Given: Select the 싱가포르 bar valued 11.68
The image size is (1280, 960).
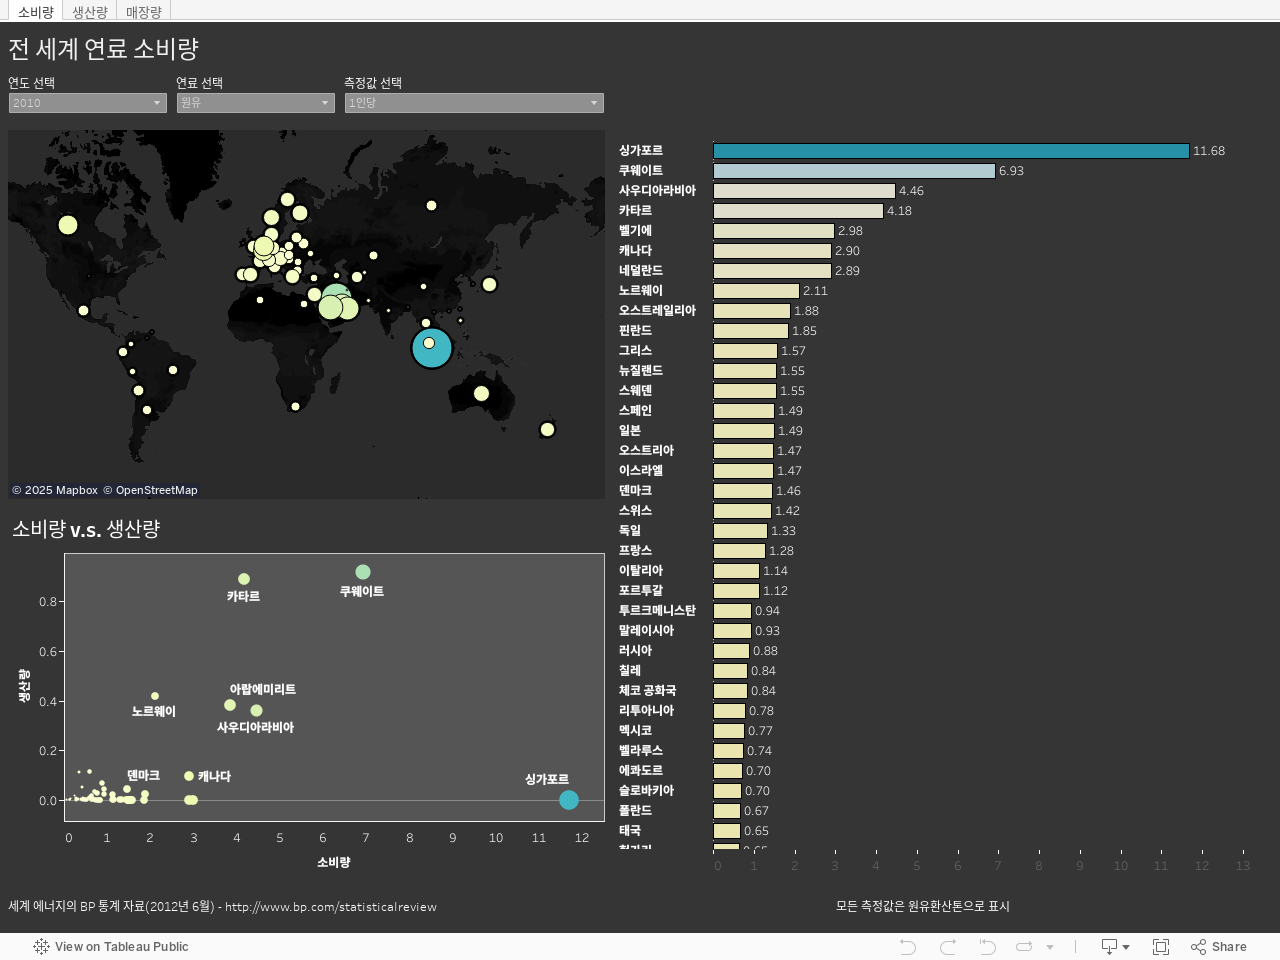Looking at the screenshot, I should point(951,151).
